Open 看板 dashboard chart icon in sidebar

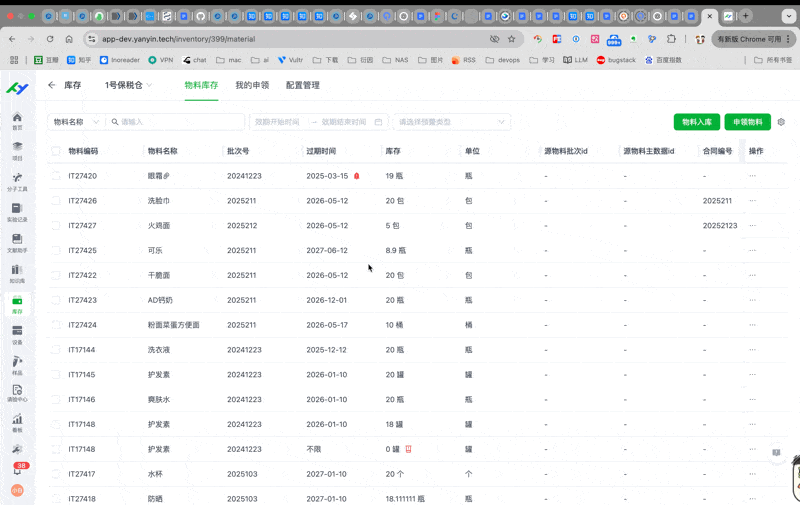pyautogui.click(x=17, y=422)
